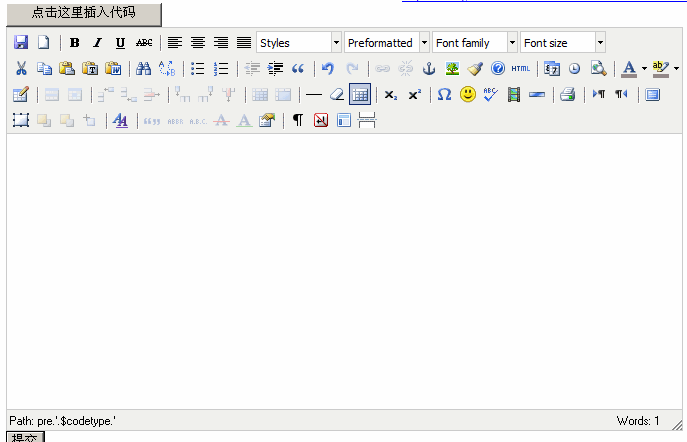Screen dimensions: 687x442
Task: Expand the text color picker arrow
Action: click(644, 68)
